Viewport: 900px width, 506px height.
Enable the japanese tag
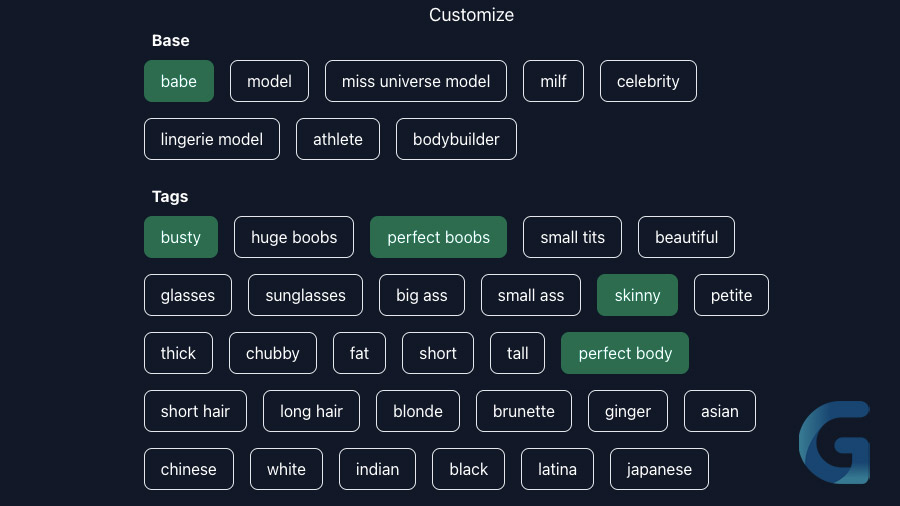point(659,469)
